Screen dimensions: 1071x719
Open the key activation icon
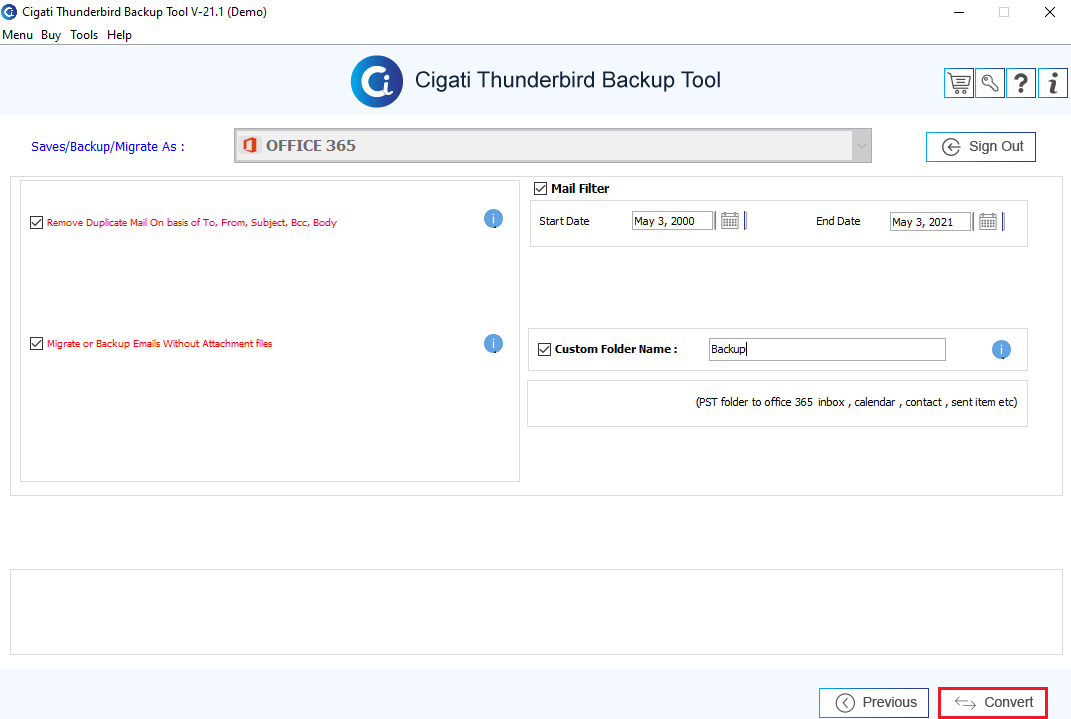990,83
